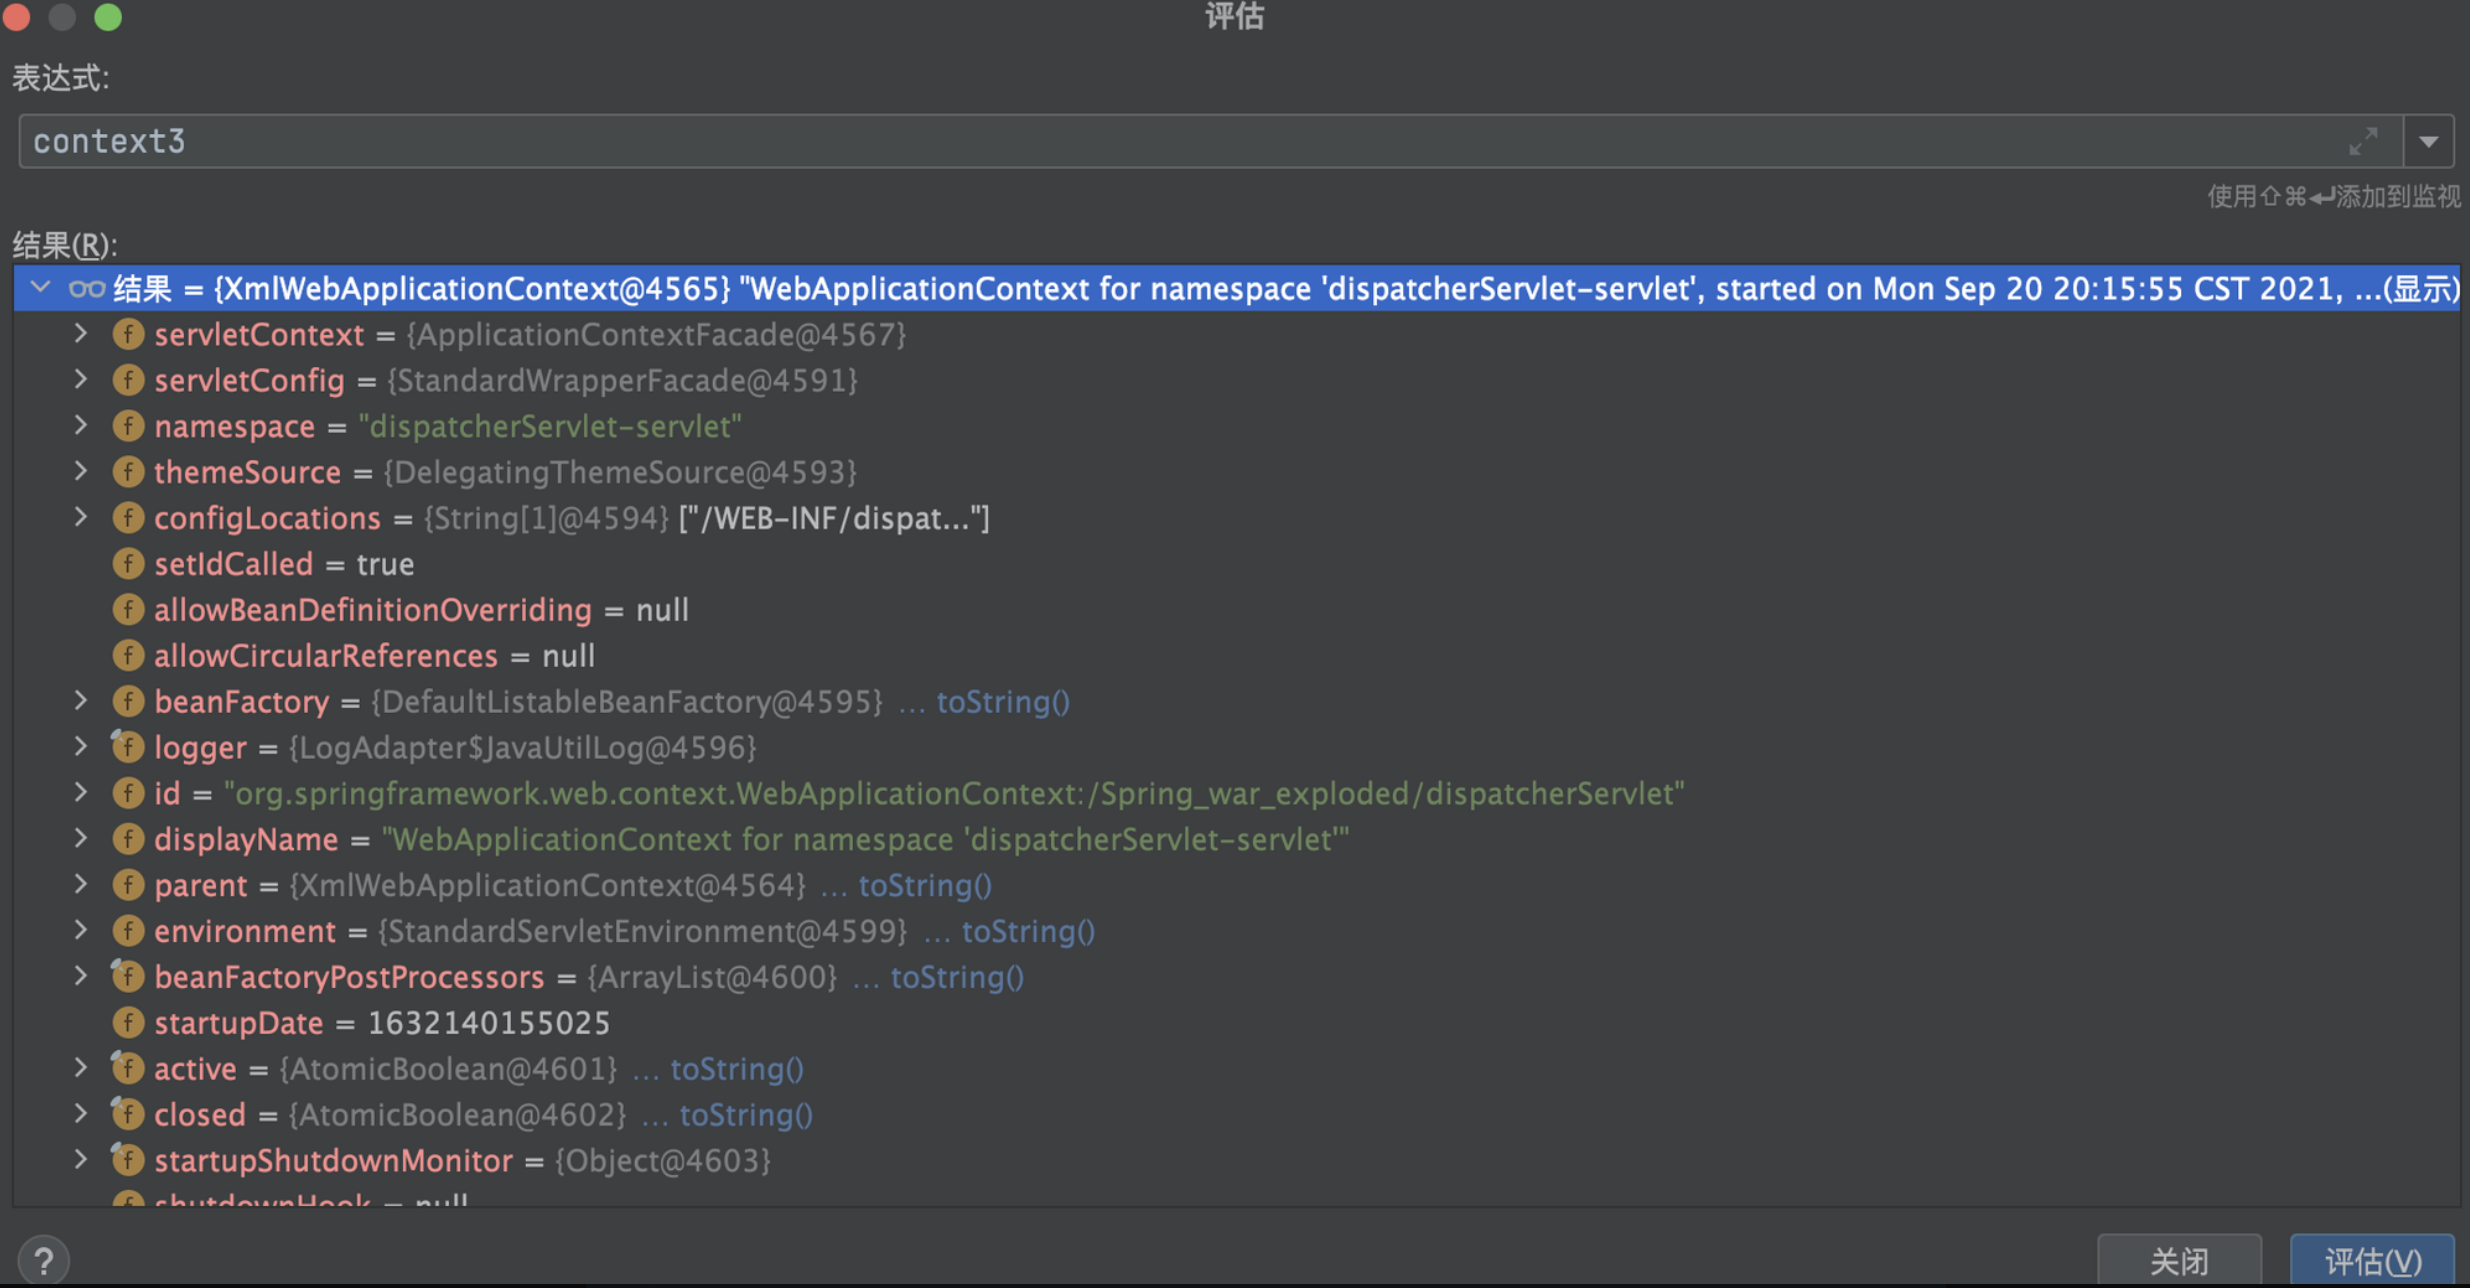
Task: Click the help question mark icon
Action: 43,1260
